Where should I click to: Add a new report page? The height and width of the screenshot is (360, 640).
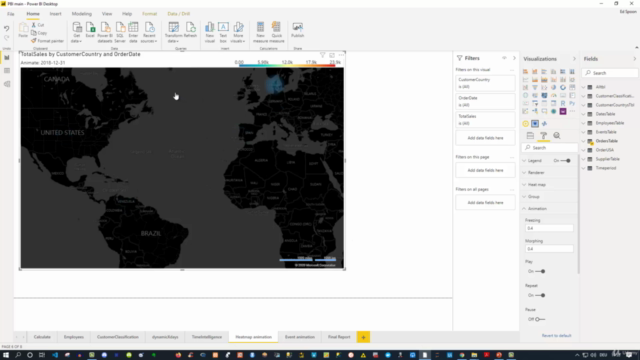pos(363,337)
